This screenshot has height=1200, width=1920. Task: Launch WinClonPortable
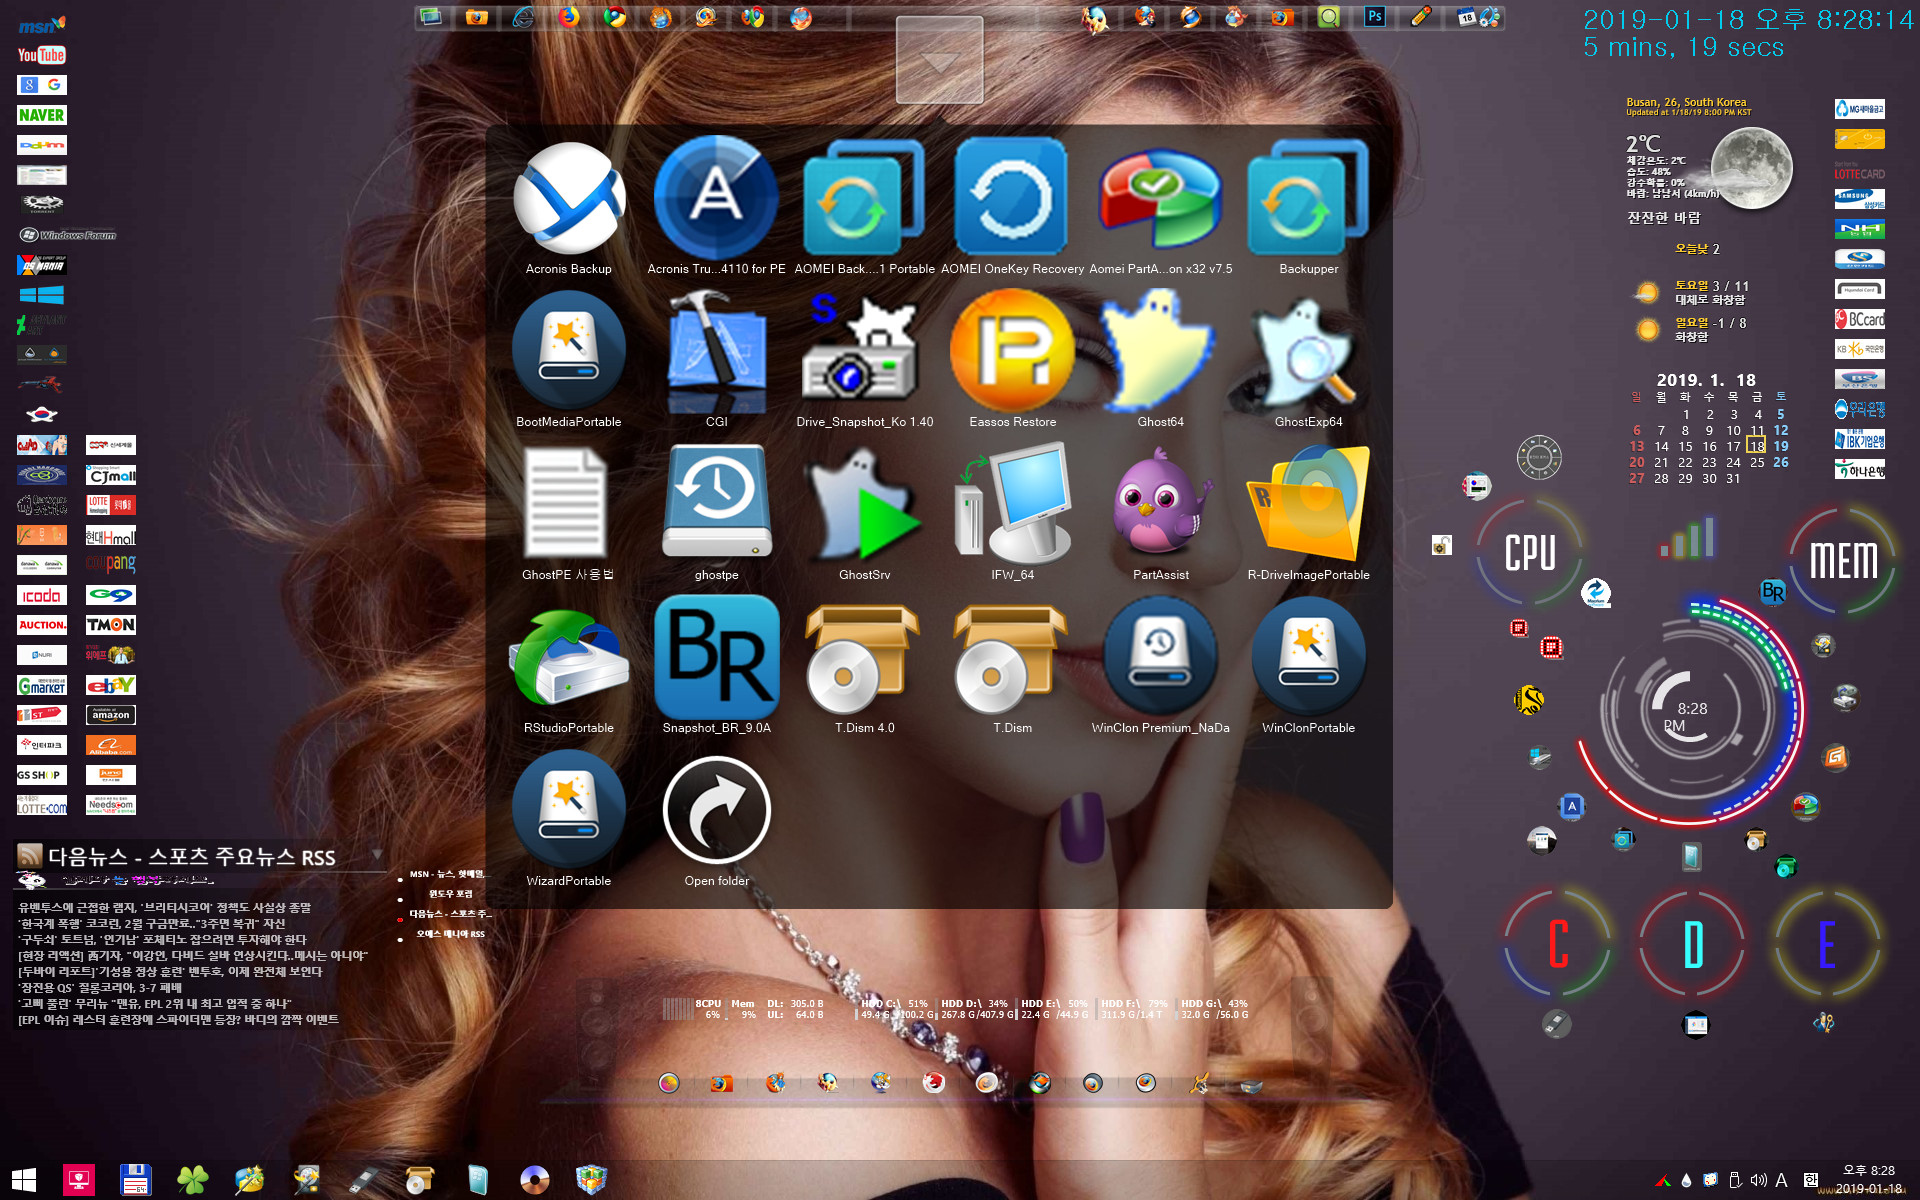click(1308, 657)
